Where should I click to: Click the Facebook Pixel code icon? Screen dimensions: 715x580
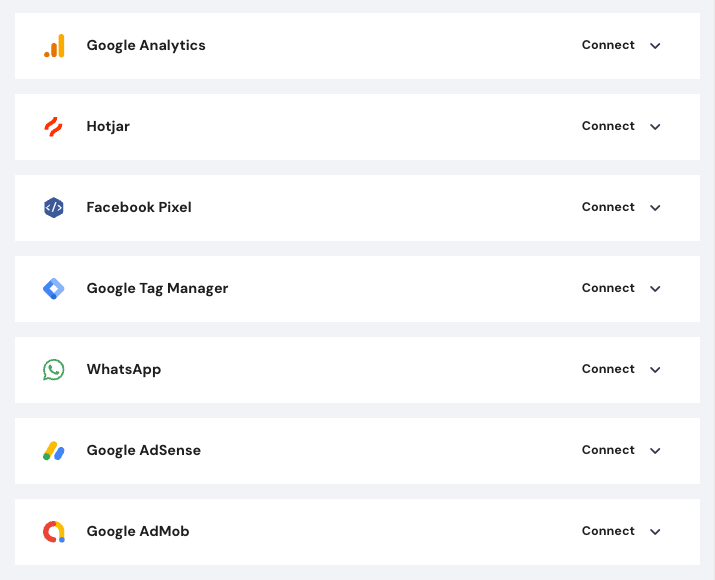tap(54, 208)
